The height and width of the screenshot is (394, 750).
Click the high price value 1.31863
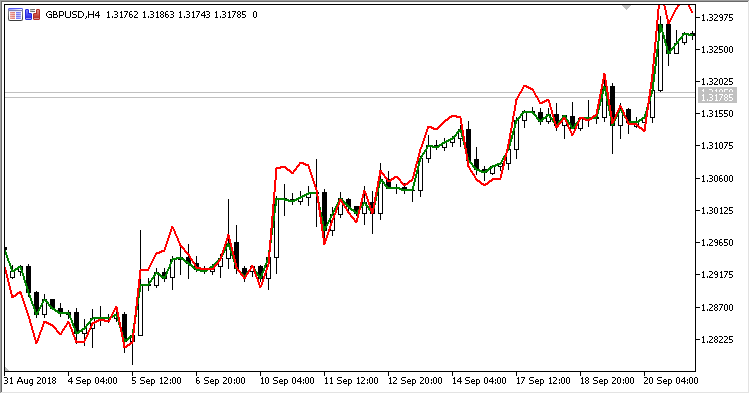(x=158, y=15)
